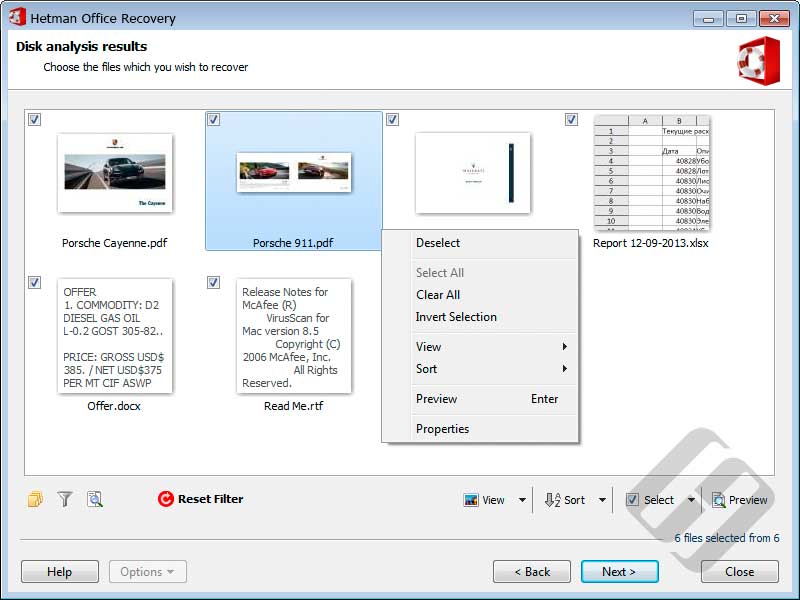
Task: Select the Porsche Cayenne.pdf thumbnail
Action: (x=115, y=173)
